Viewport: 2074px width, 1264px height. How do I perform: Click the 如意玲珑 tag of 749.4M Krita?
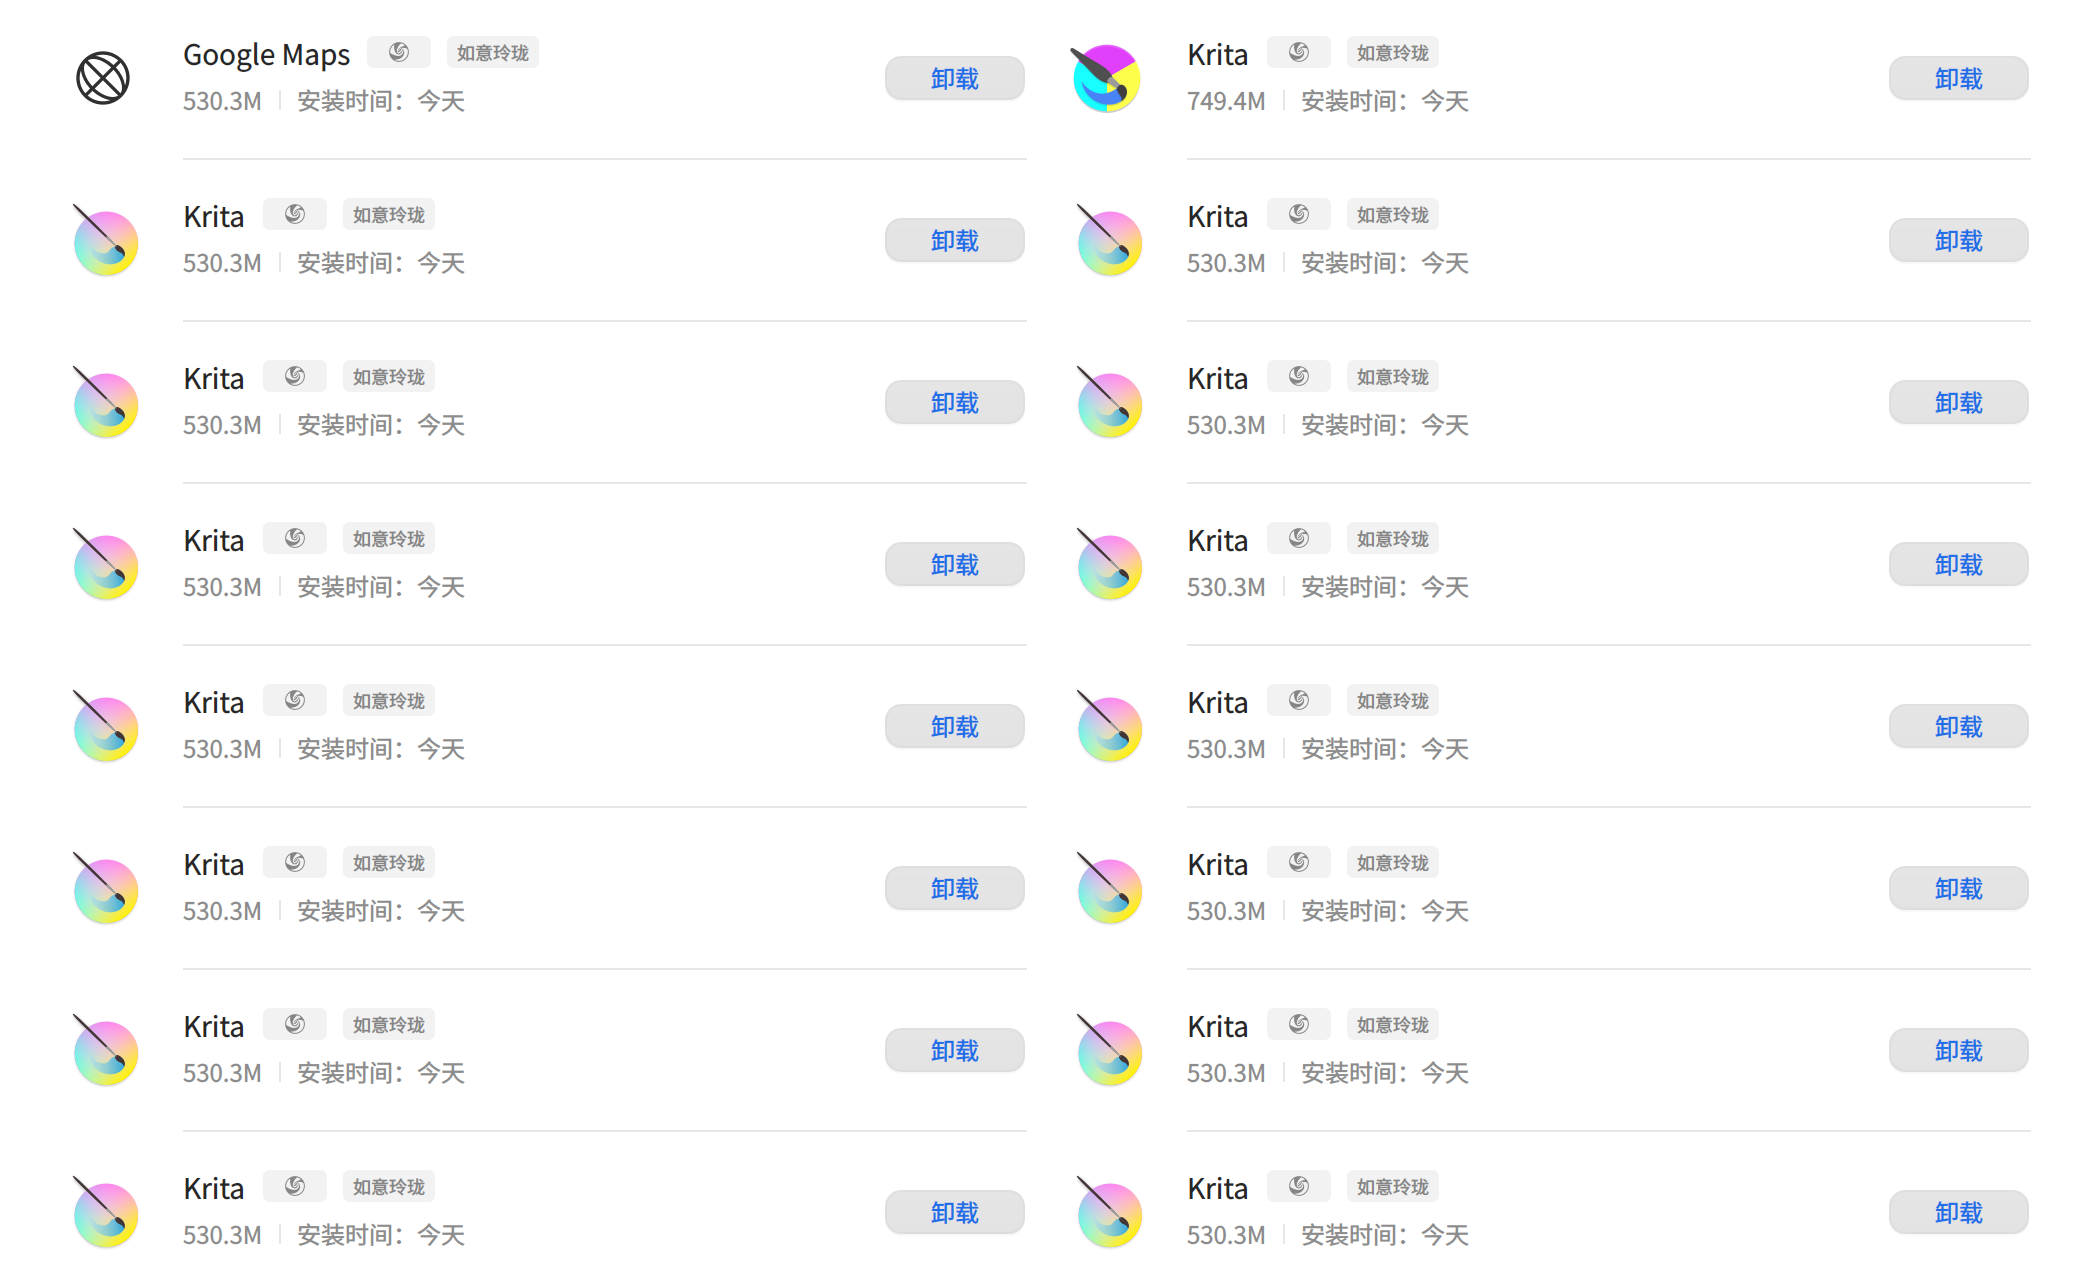pos(1393,52)
